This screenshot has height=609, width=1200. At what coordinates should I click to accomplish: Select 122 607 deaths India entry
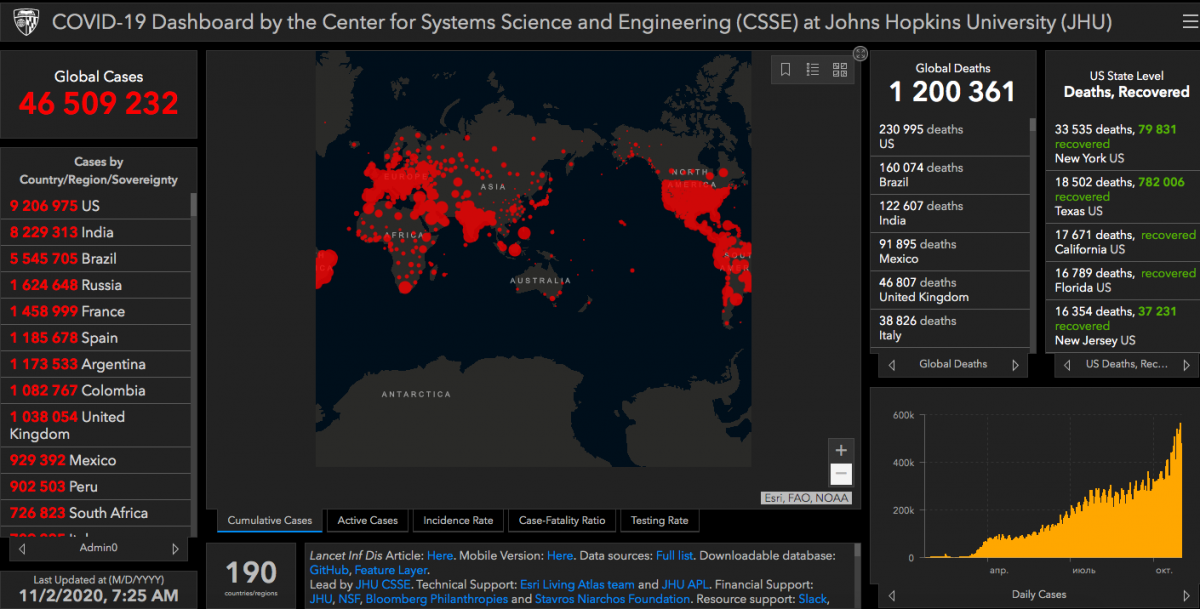(950, 213)
